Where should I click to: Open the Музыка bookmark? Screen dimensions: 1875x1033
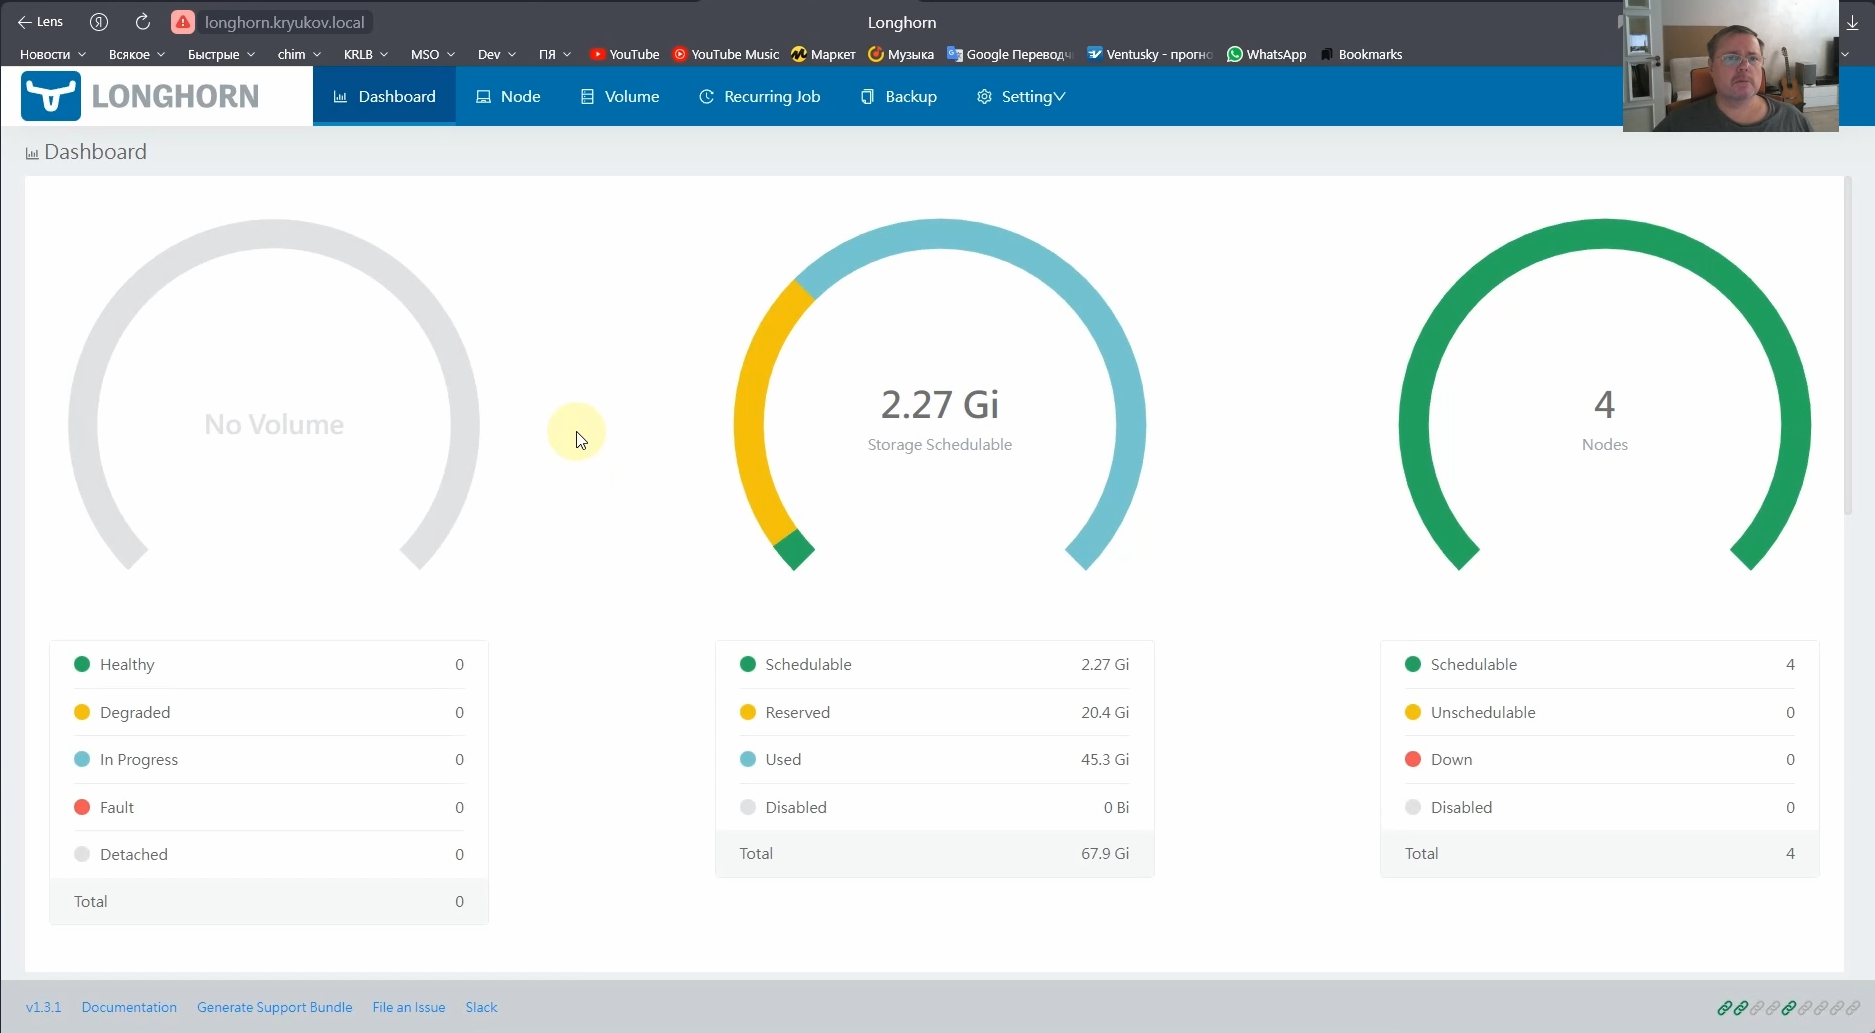[901, 54]
